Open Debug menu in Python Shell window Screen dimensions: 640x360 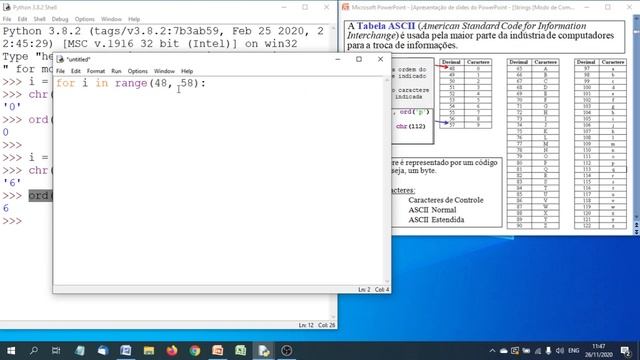[x=60, y=19]
